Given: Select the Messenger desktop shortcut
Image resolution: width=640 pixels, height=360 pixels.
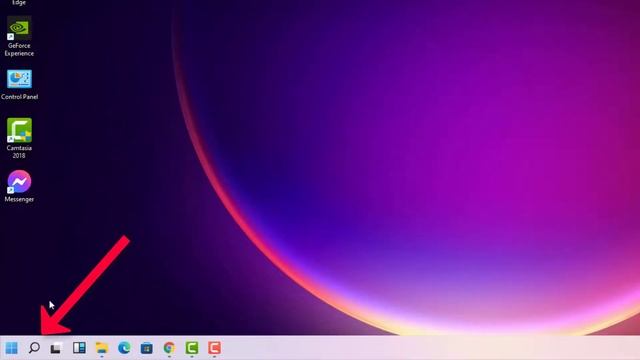Looking at the screenshot, I should (19, 187).
